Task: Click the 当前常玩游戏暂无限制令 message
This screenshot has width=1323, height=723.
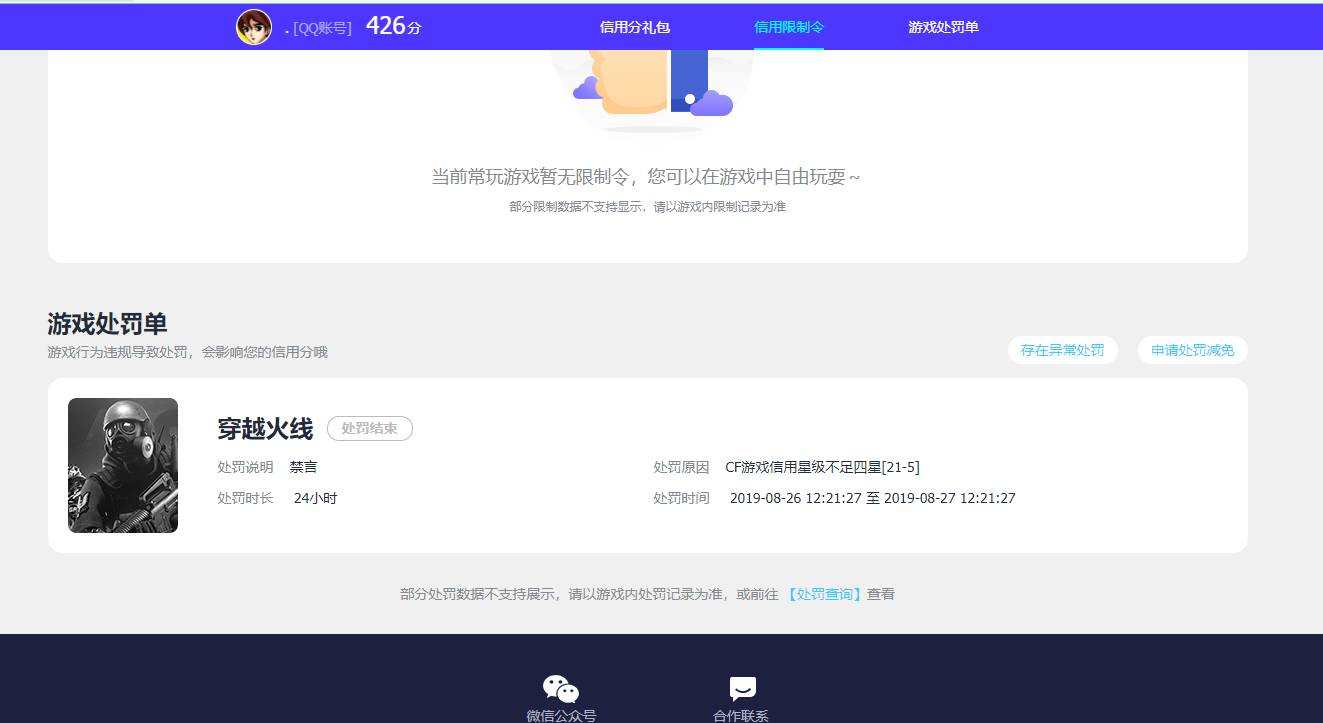Action: pos(645,177)
